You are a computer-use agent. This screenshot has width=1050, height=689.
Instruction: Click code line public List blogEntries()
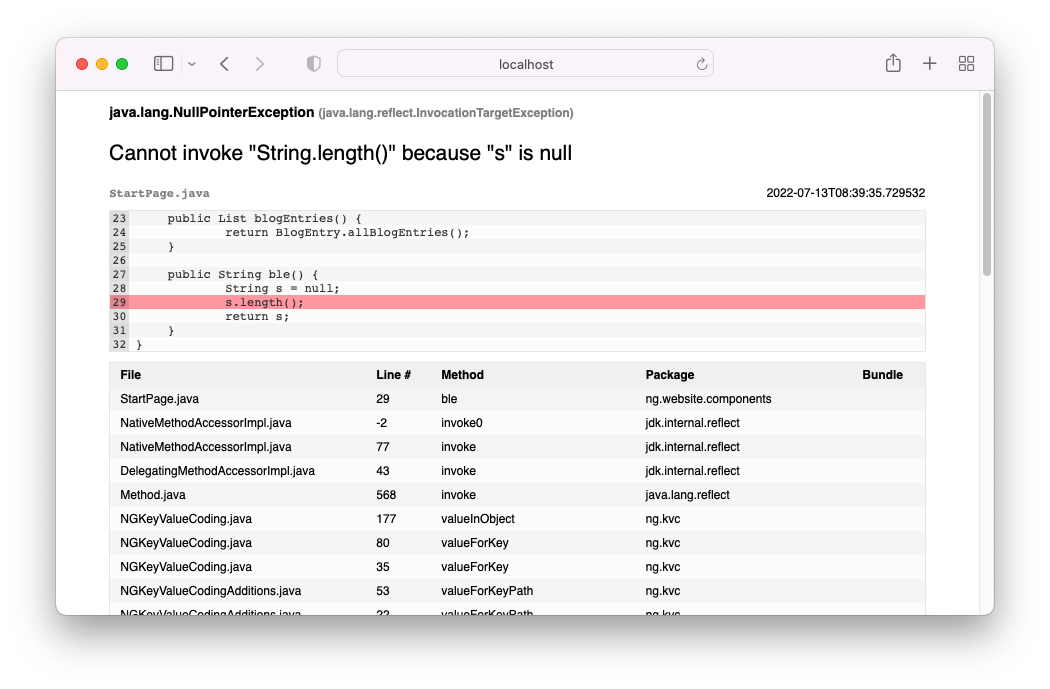[265, 218]
